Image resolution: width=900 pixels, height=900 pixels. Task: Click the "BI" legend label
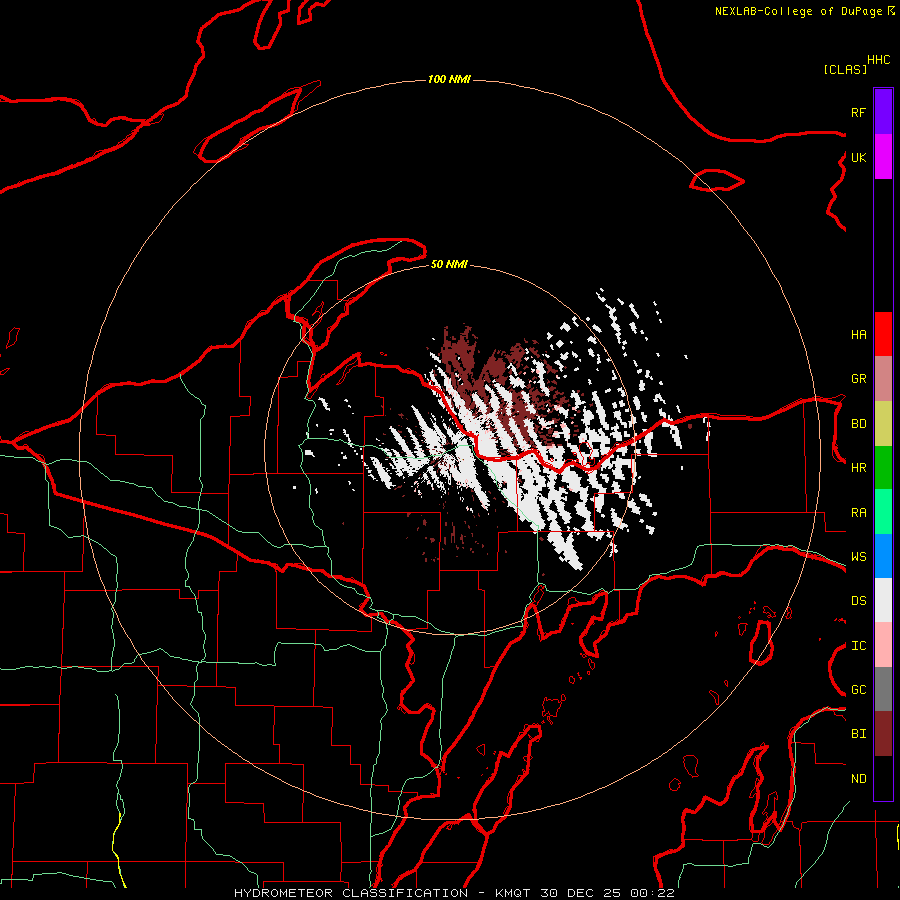[x=858, y=734]
